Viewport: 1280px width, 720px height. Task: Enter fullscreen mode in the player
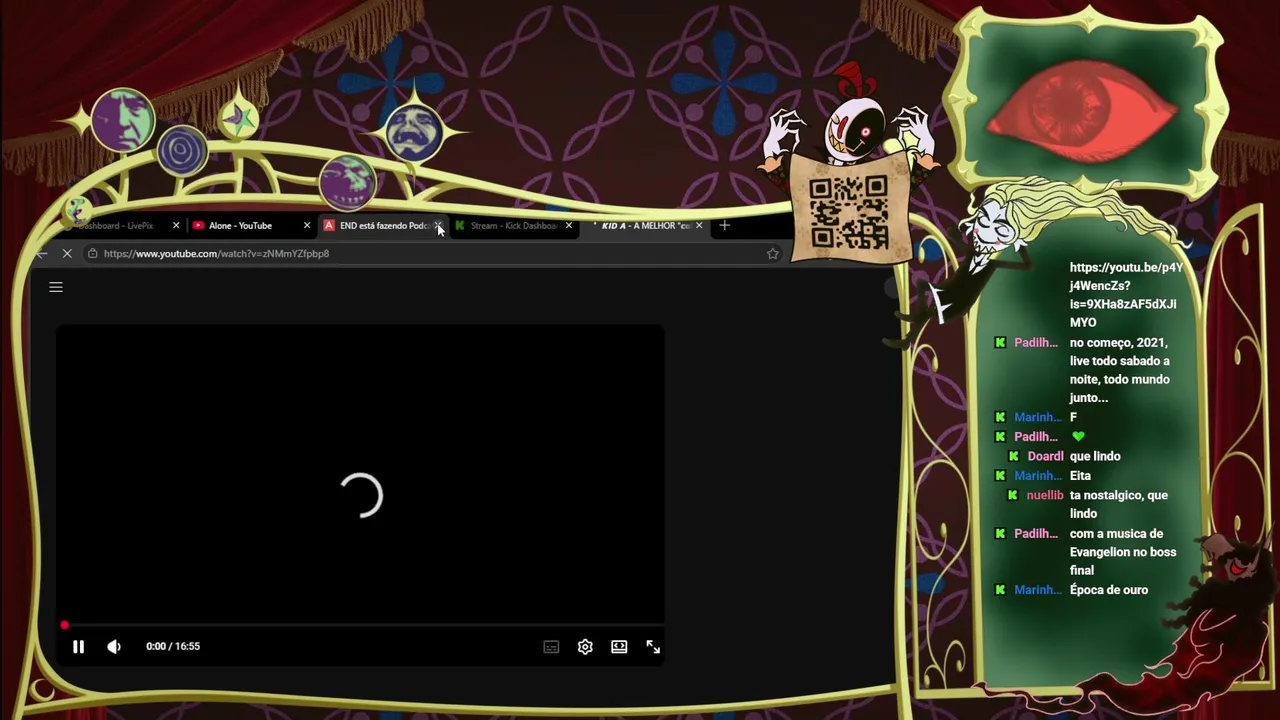coord(653,647)
